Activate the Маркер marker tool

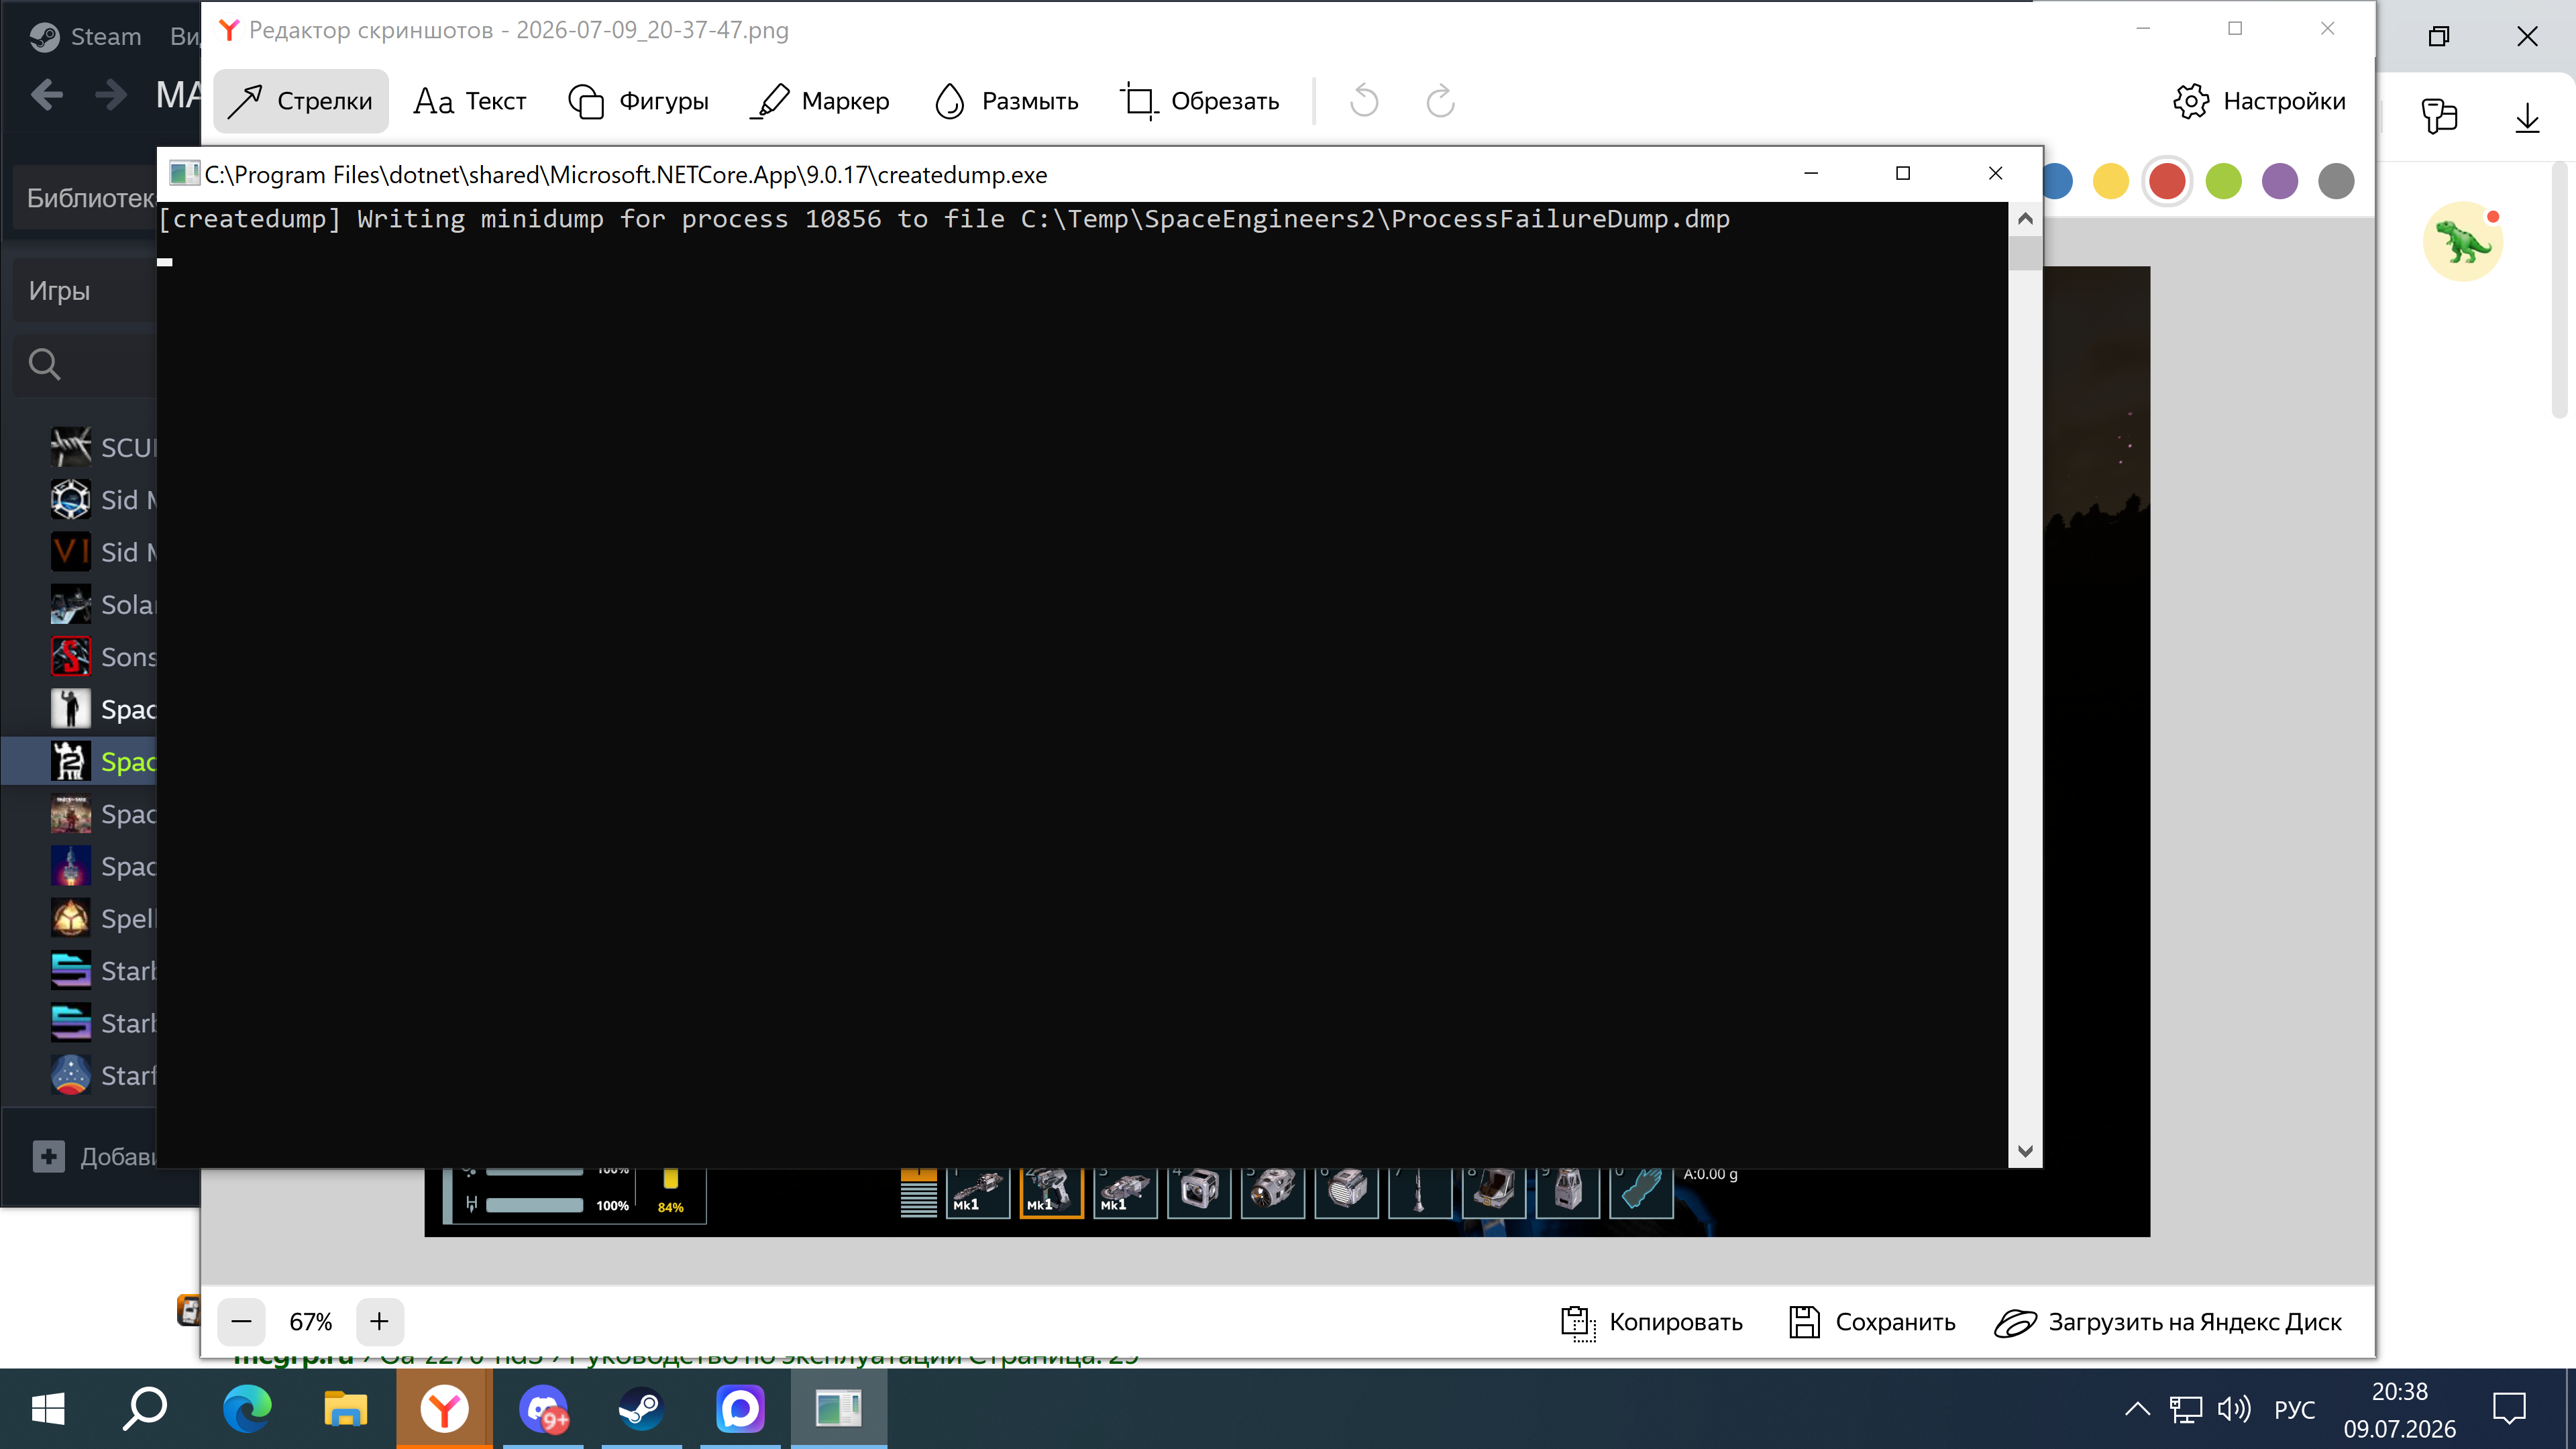(x=819, y=101)
